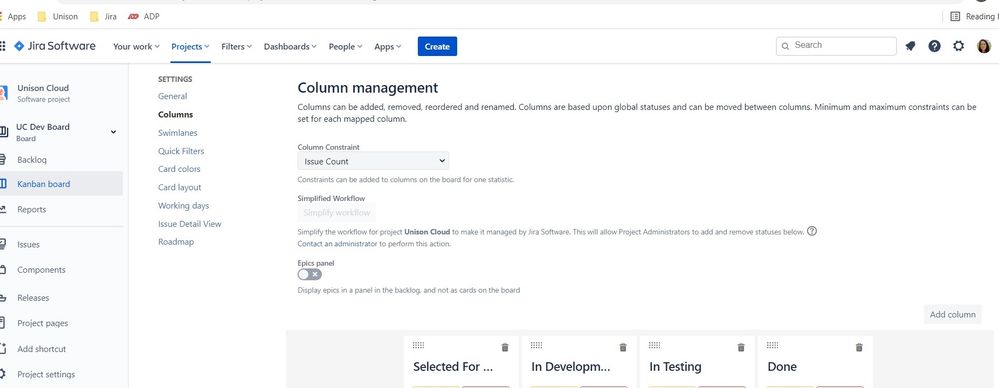This screenshot has width=999, height=388.
Task: Delete the Done column via trash icon
Action: (x=859, y=347)
